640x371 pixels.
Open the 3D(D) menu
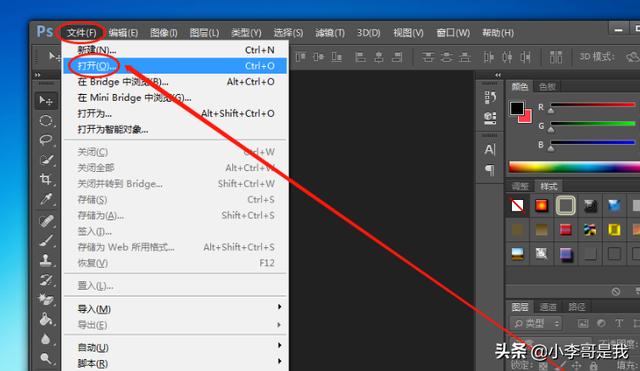[x=369, y=33]
